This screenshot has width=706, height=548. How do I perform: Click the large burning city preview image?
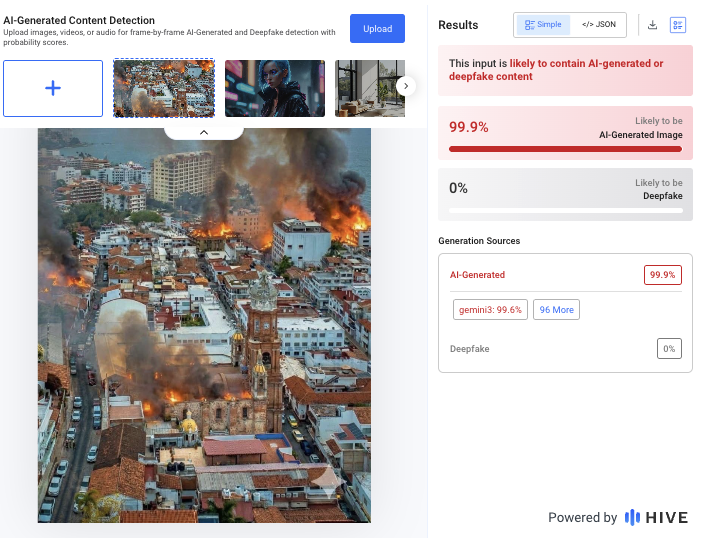click(204, 330)
